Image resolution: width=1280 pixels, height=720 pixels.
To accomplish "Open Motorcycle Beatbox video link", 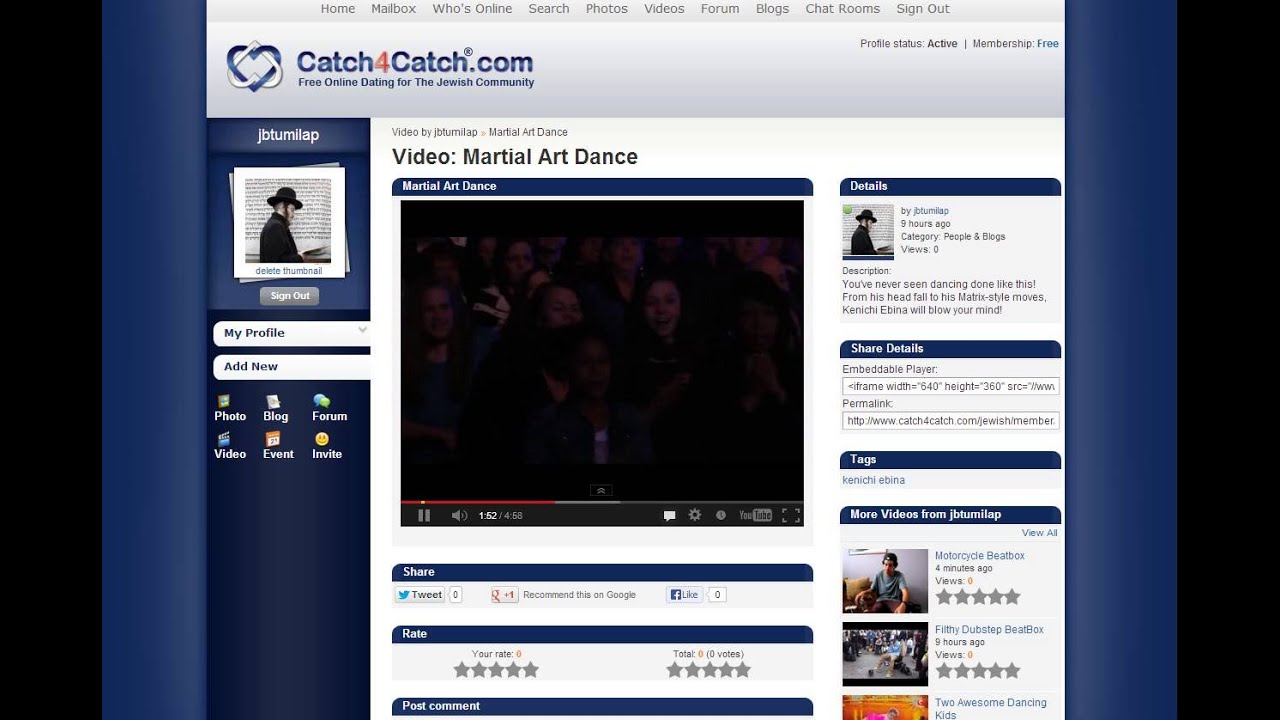I will [980, 556].
